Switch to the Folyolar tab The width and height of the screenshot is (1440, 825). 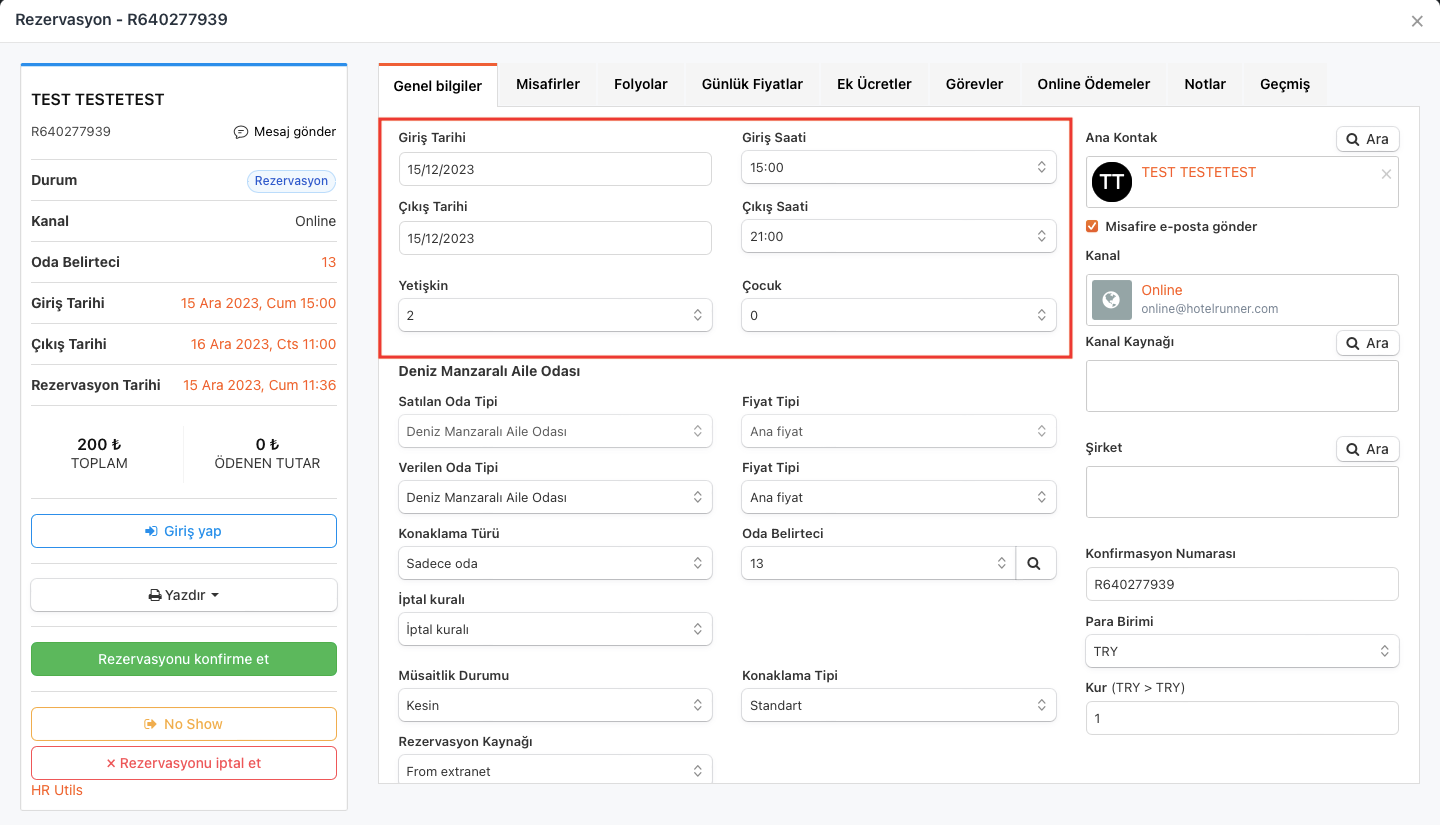640,84
